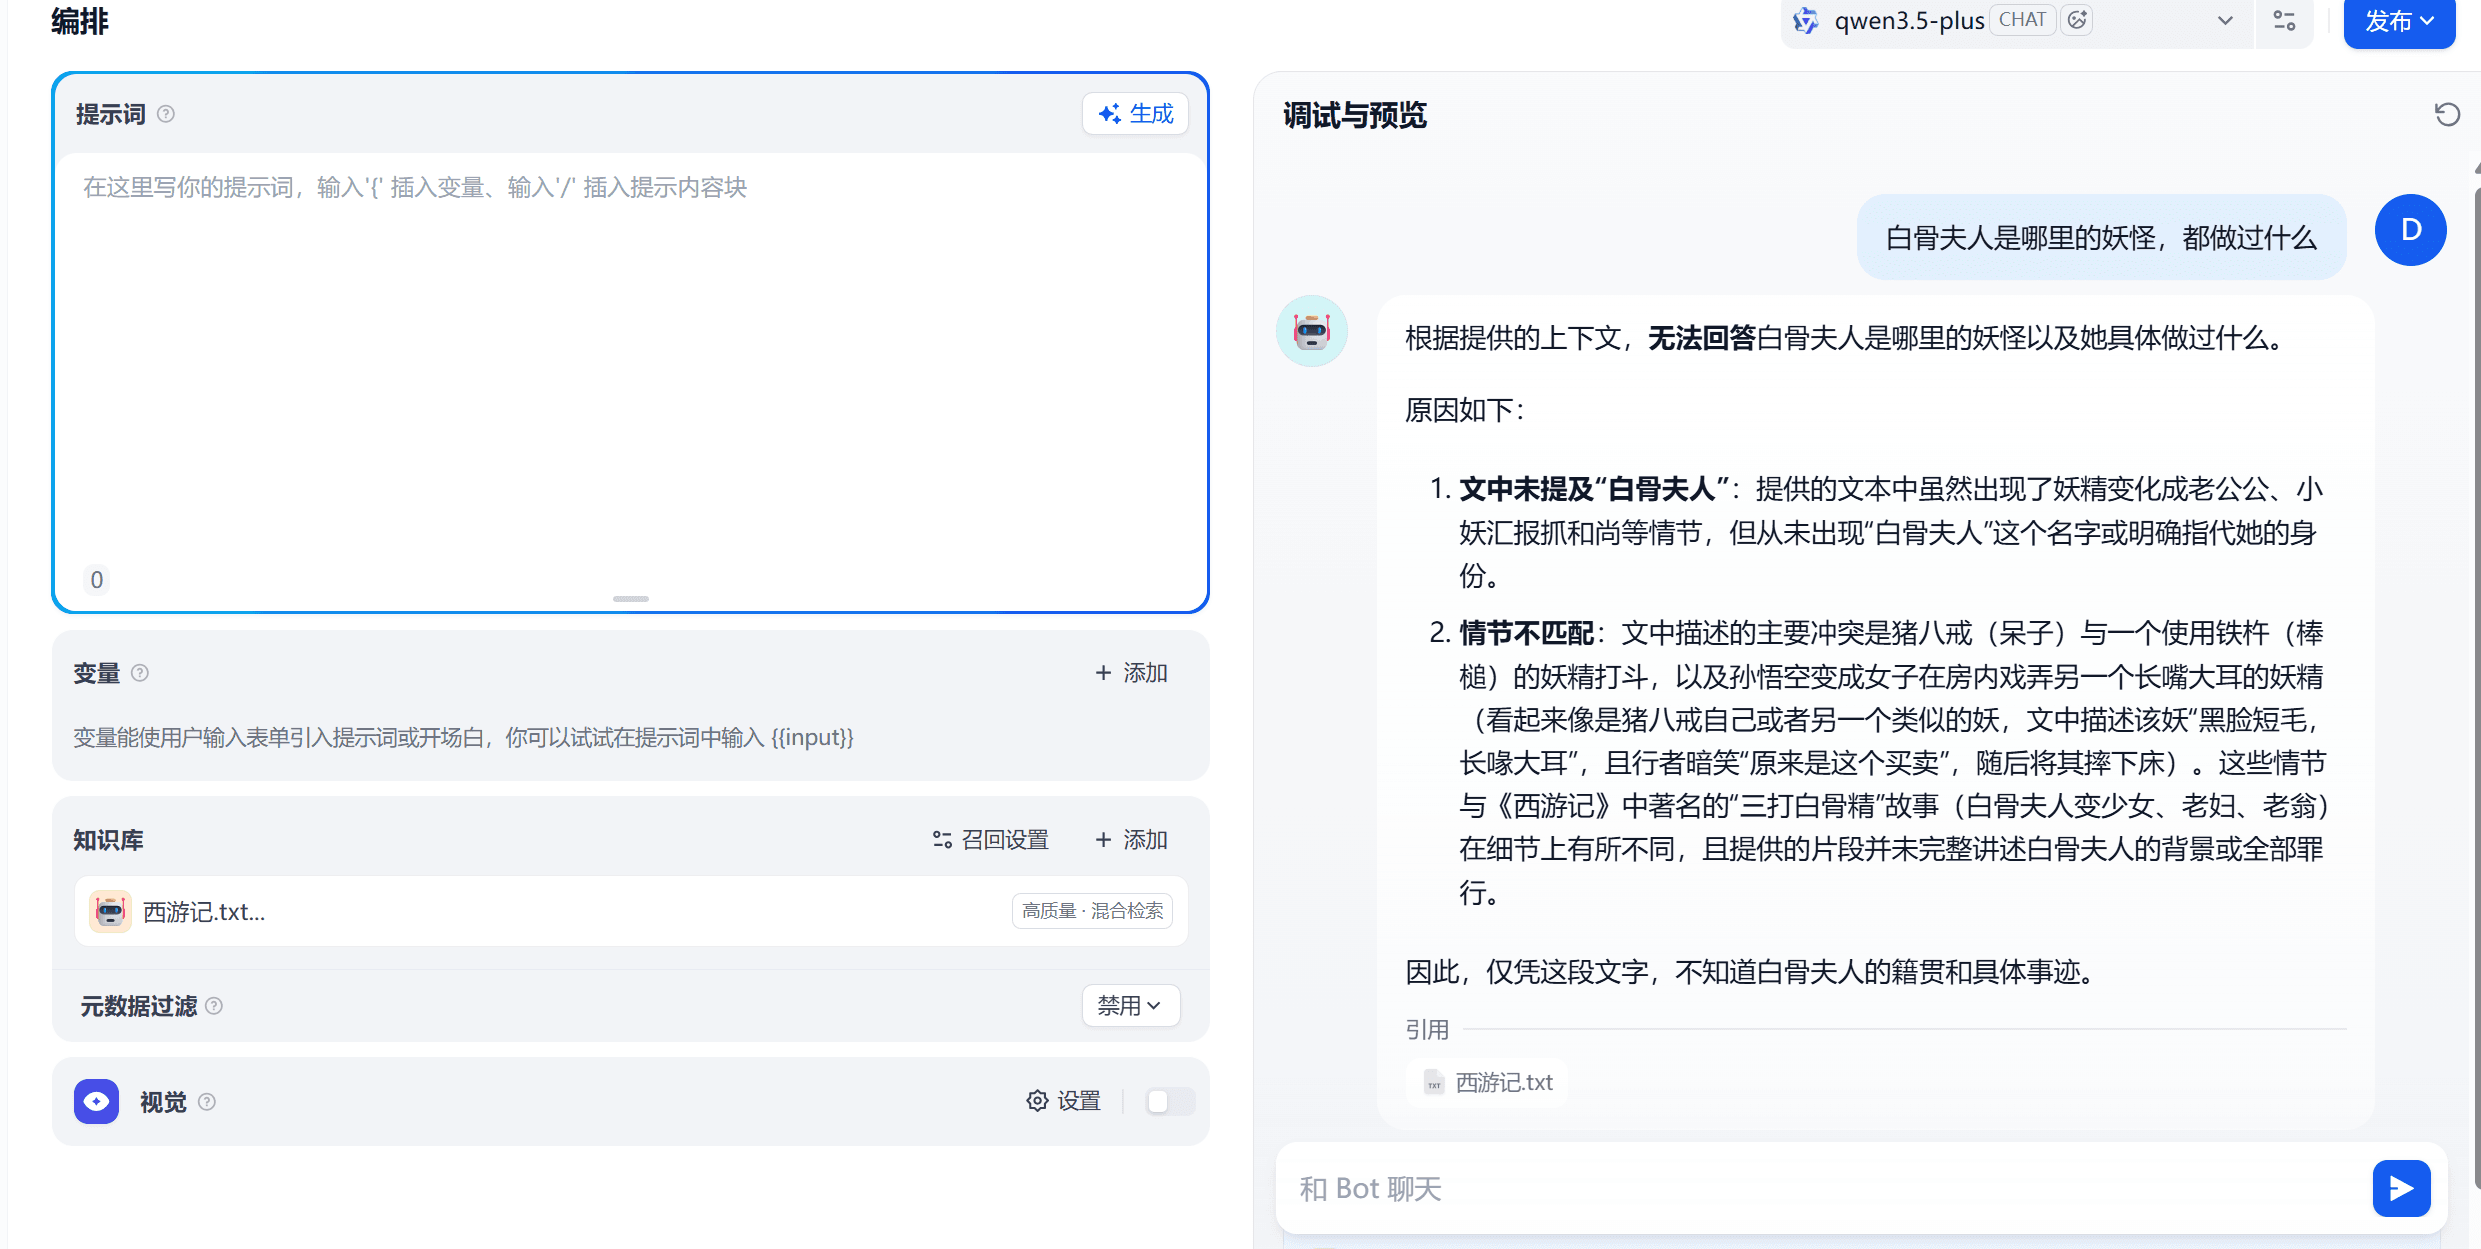Open the metadata filter 禁用 dropdown

point(1130,1005)
